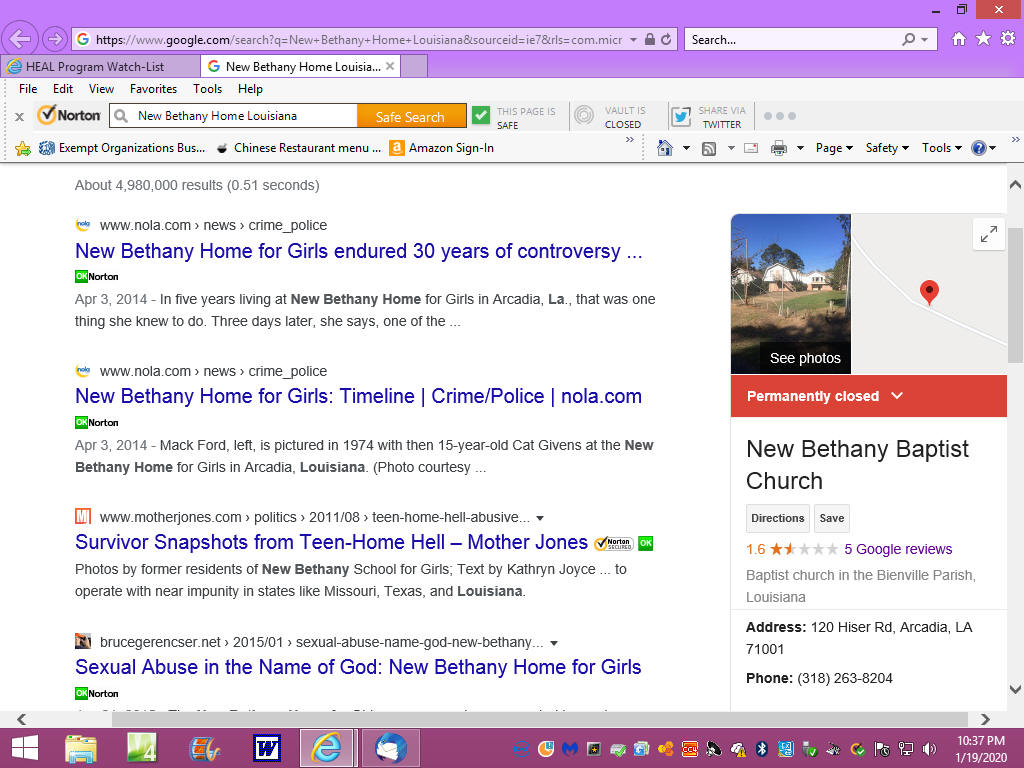Open the Edit menu
Viewport: 1024px width, 768px height.
click(x=63, y=89)
